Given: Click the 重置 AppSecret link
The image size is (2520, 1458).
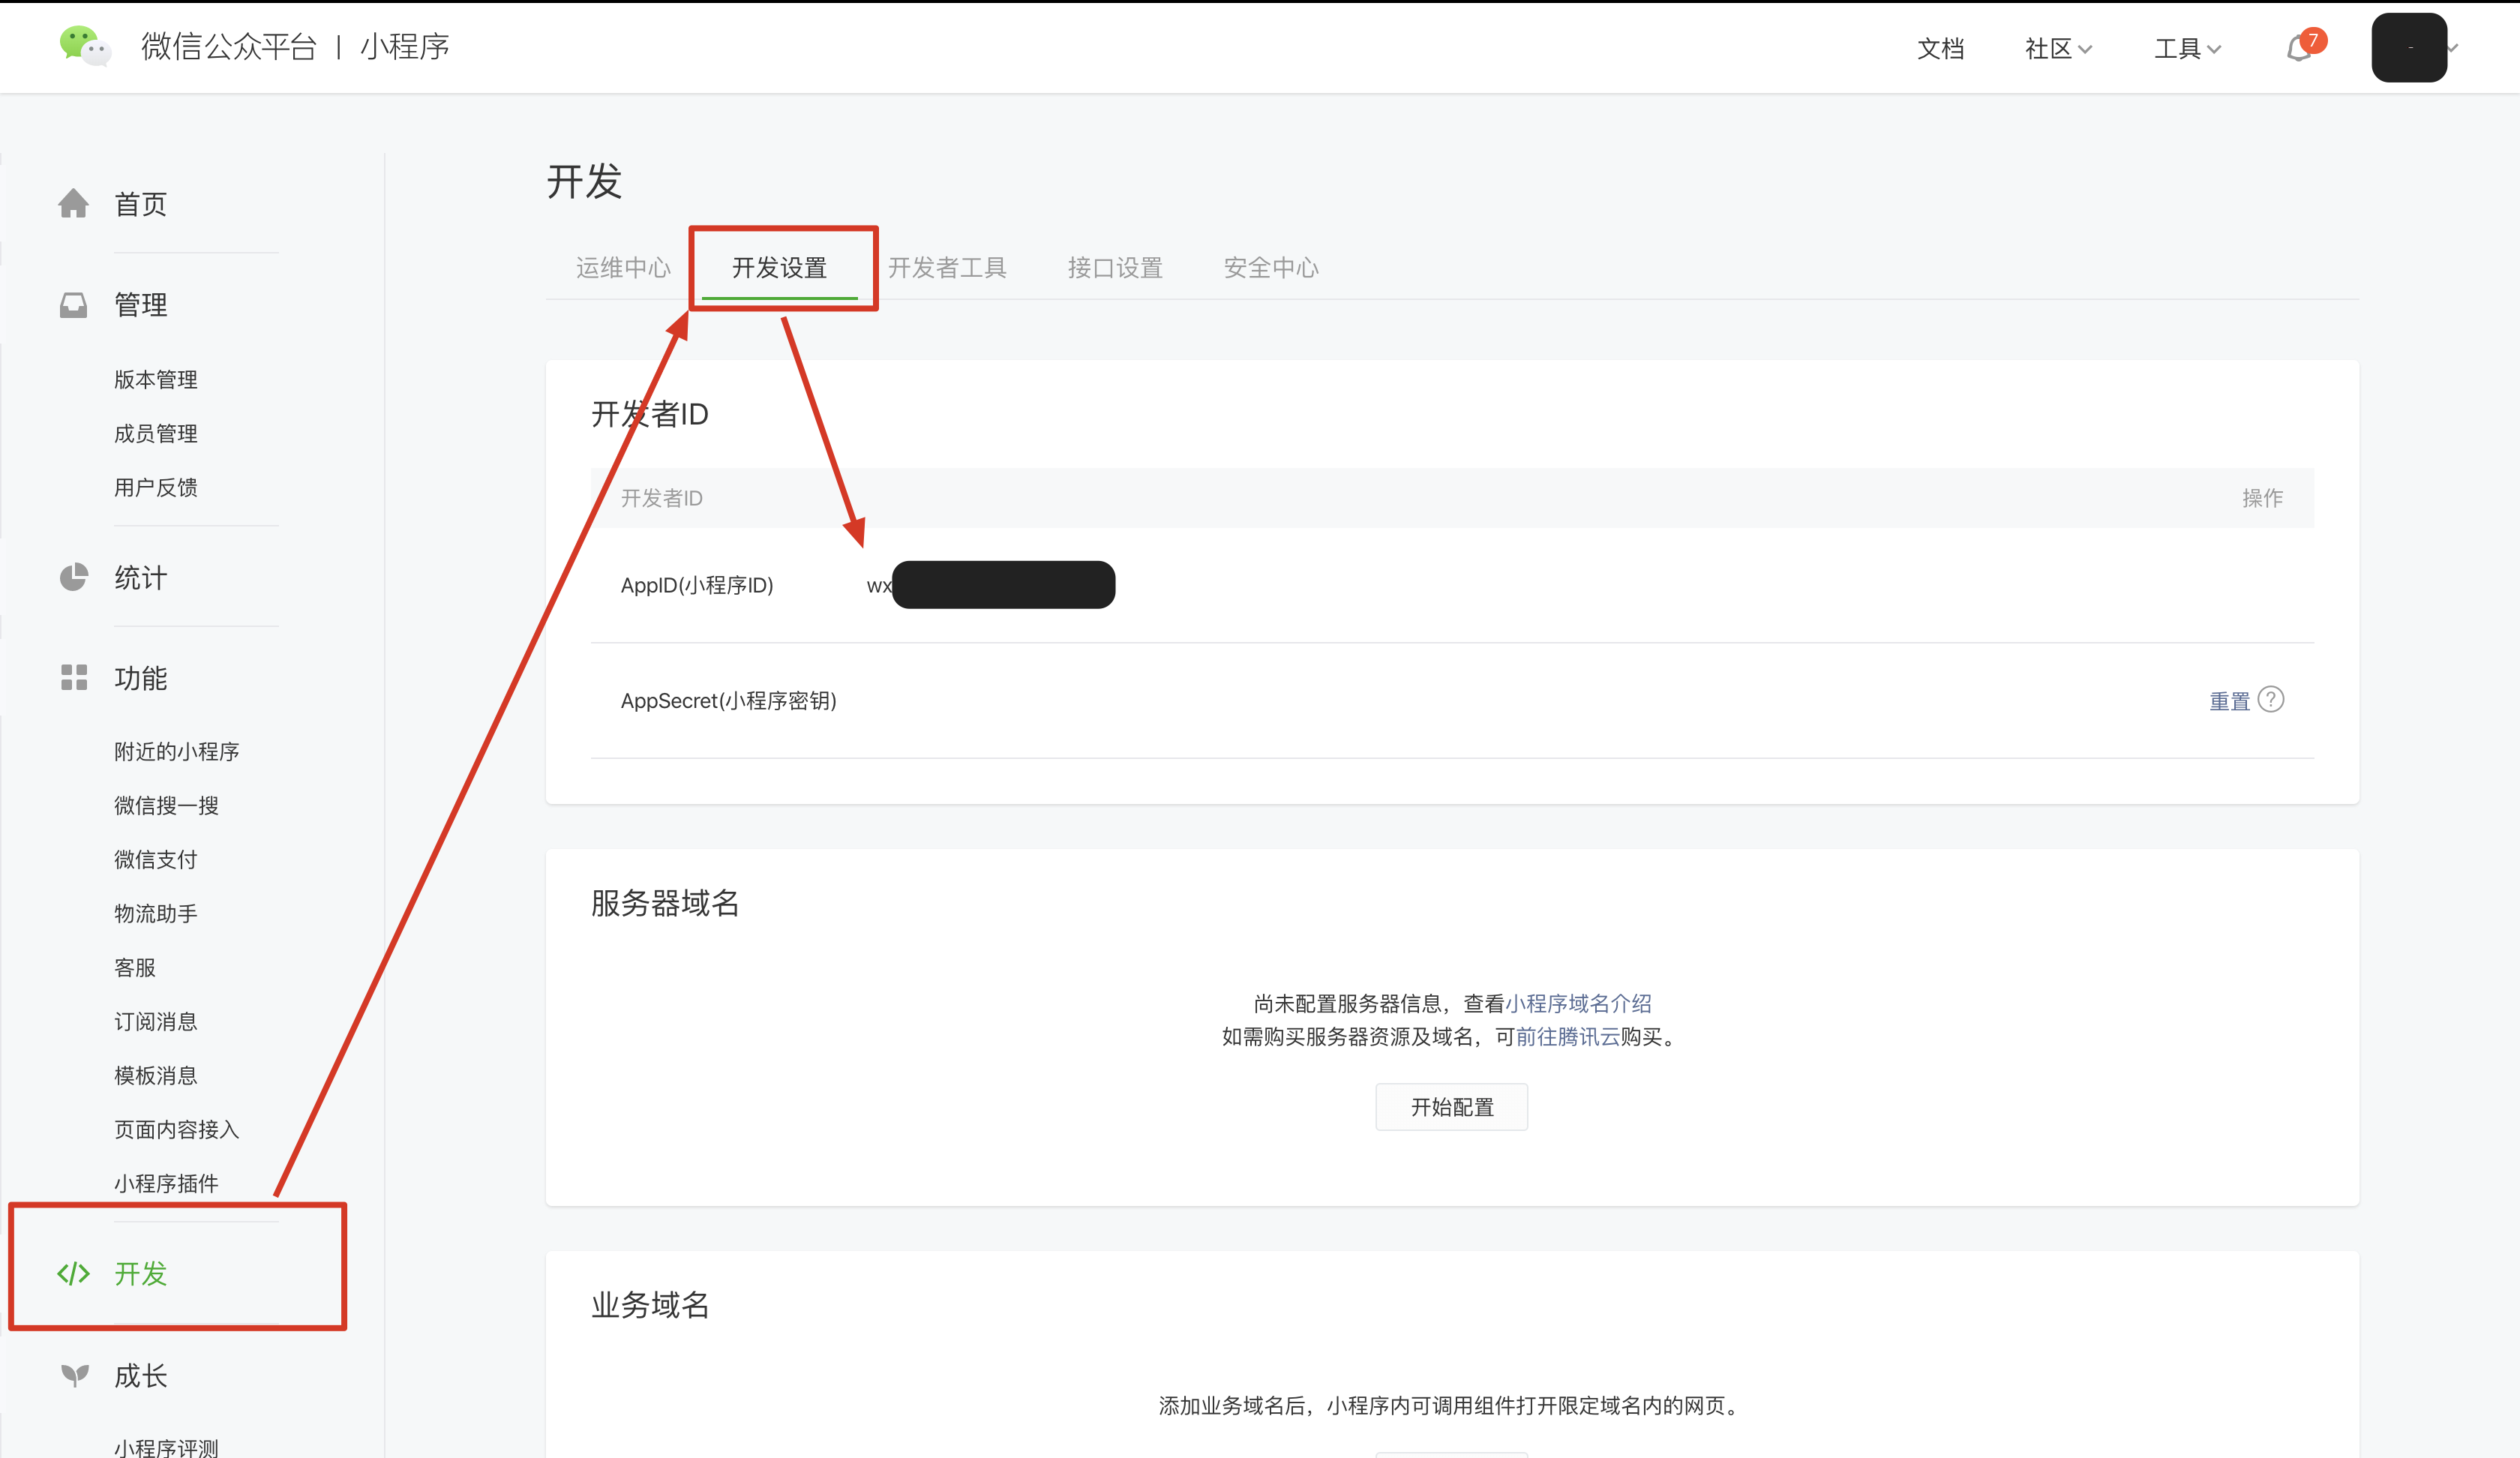Looking at the screenshot, I should coord(2228,701).
